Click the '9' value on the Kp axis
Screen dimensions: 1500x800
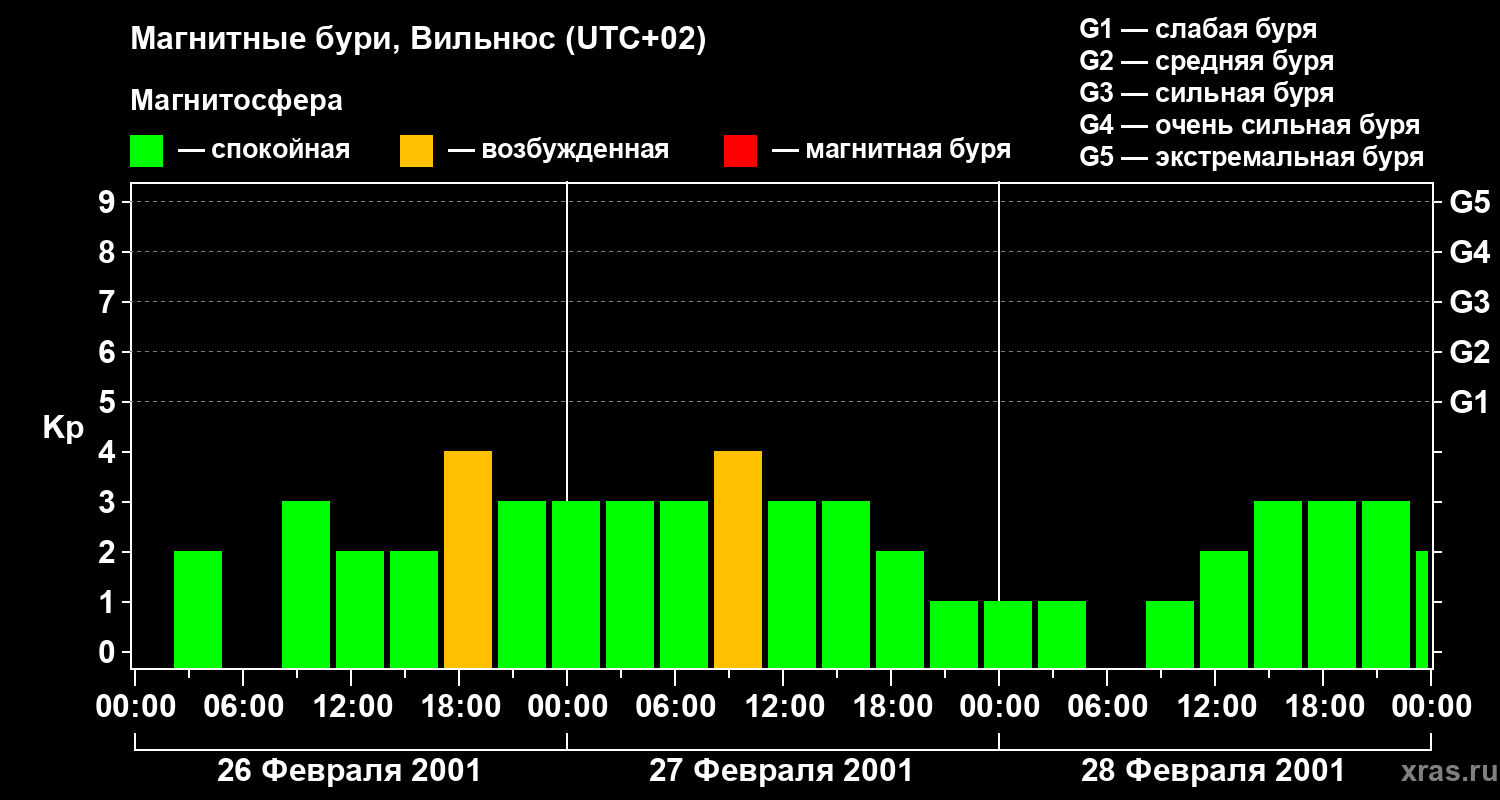pyautogui.click(x=109, y=202)
